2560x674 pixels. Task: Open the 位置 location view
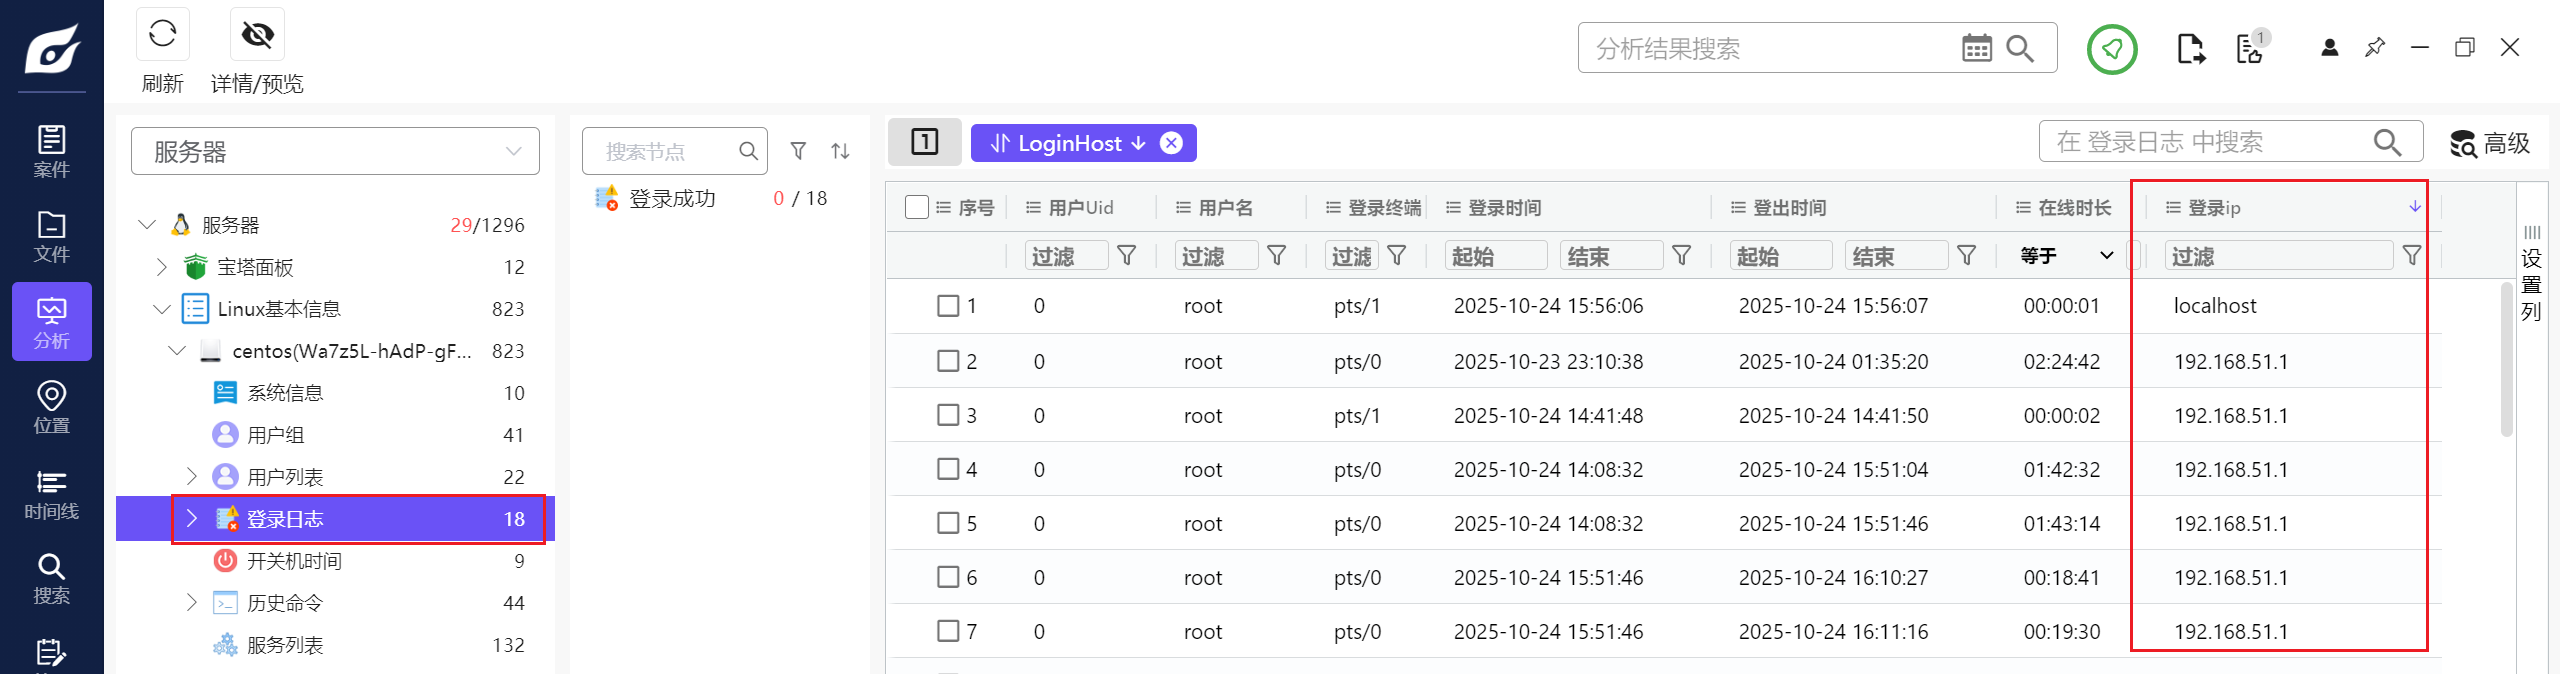(x=51, y=407)
